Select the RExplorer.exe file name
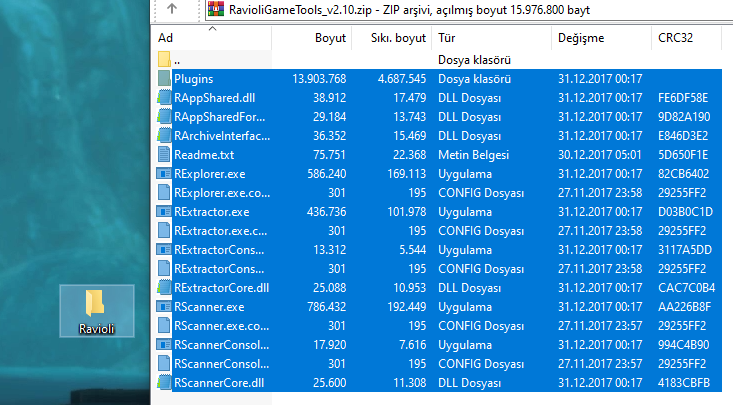 (x=209, y=174)
